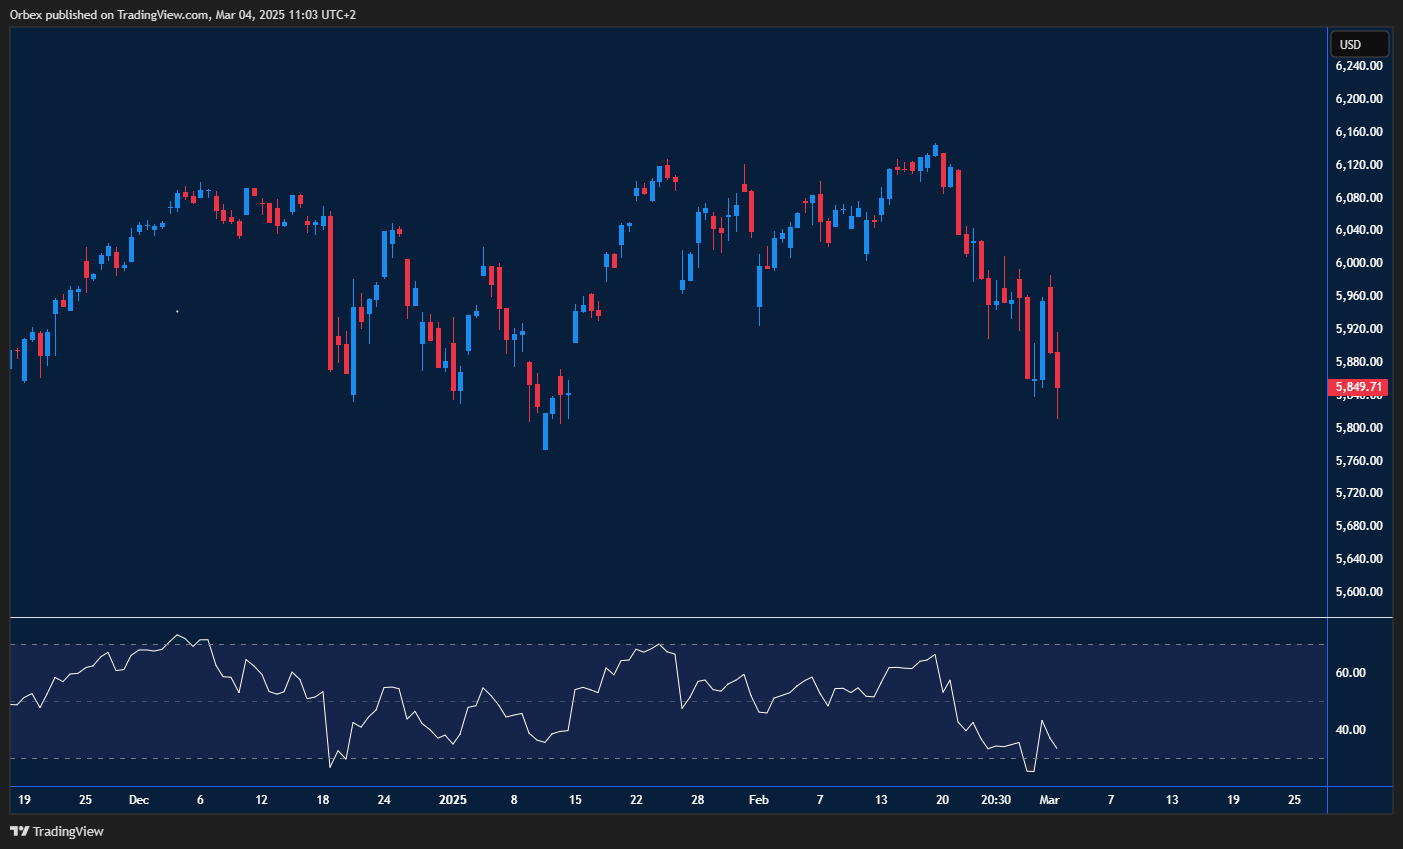Image resolution: width=1403 pixels, height=849 pixels.
Task: Click the RSI line at its lowest trough
Action: [x=1032, y=771]
